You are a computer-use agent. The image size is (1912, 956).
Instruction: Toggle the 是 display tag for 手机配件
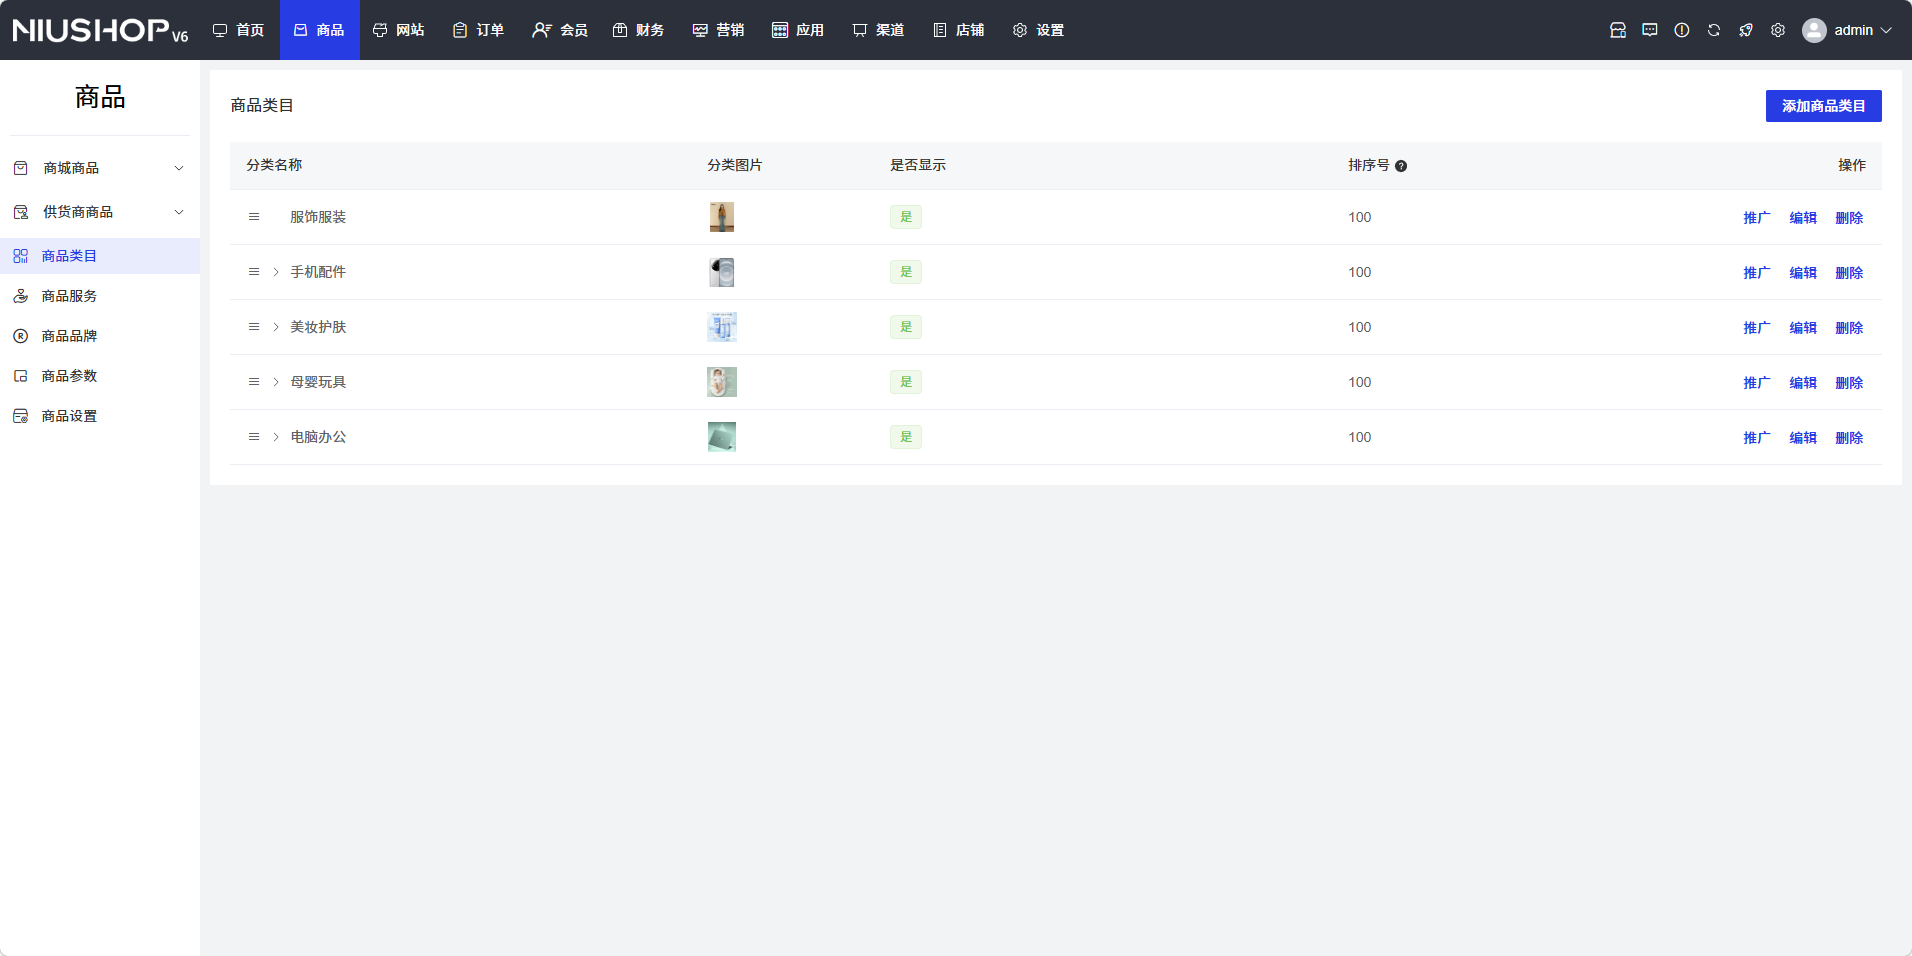tap(905, 272)
